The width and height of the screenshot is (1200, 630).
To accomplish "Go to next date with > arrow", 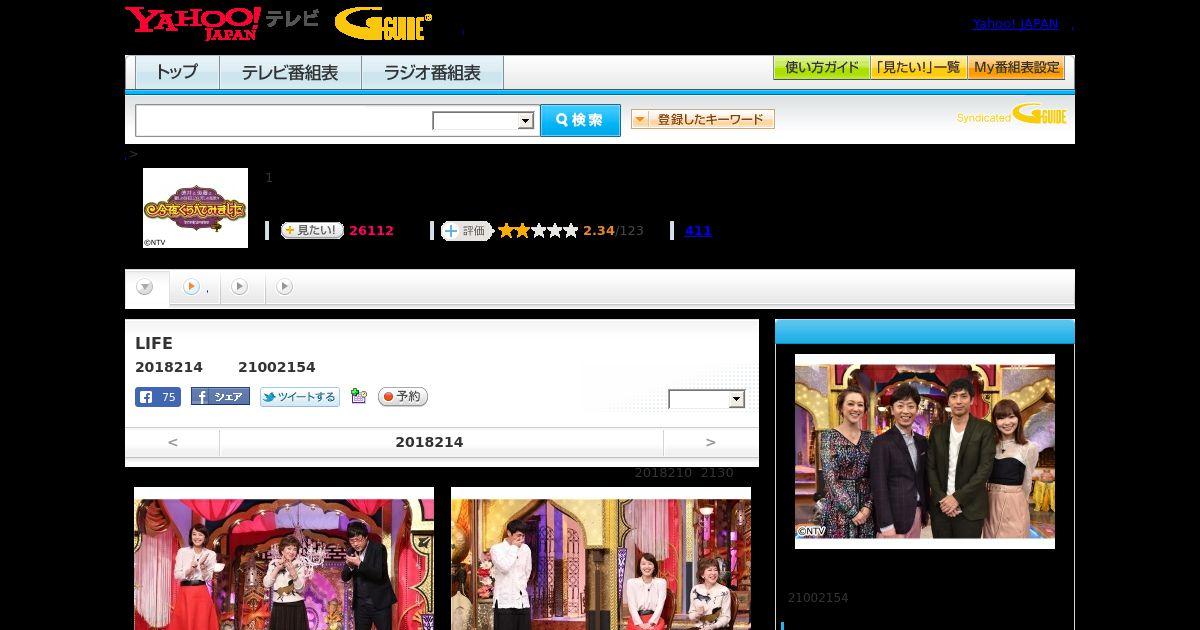I will coord(711,442).
